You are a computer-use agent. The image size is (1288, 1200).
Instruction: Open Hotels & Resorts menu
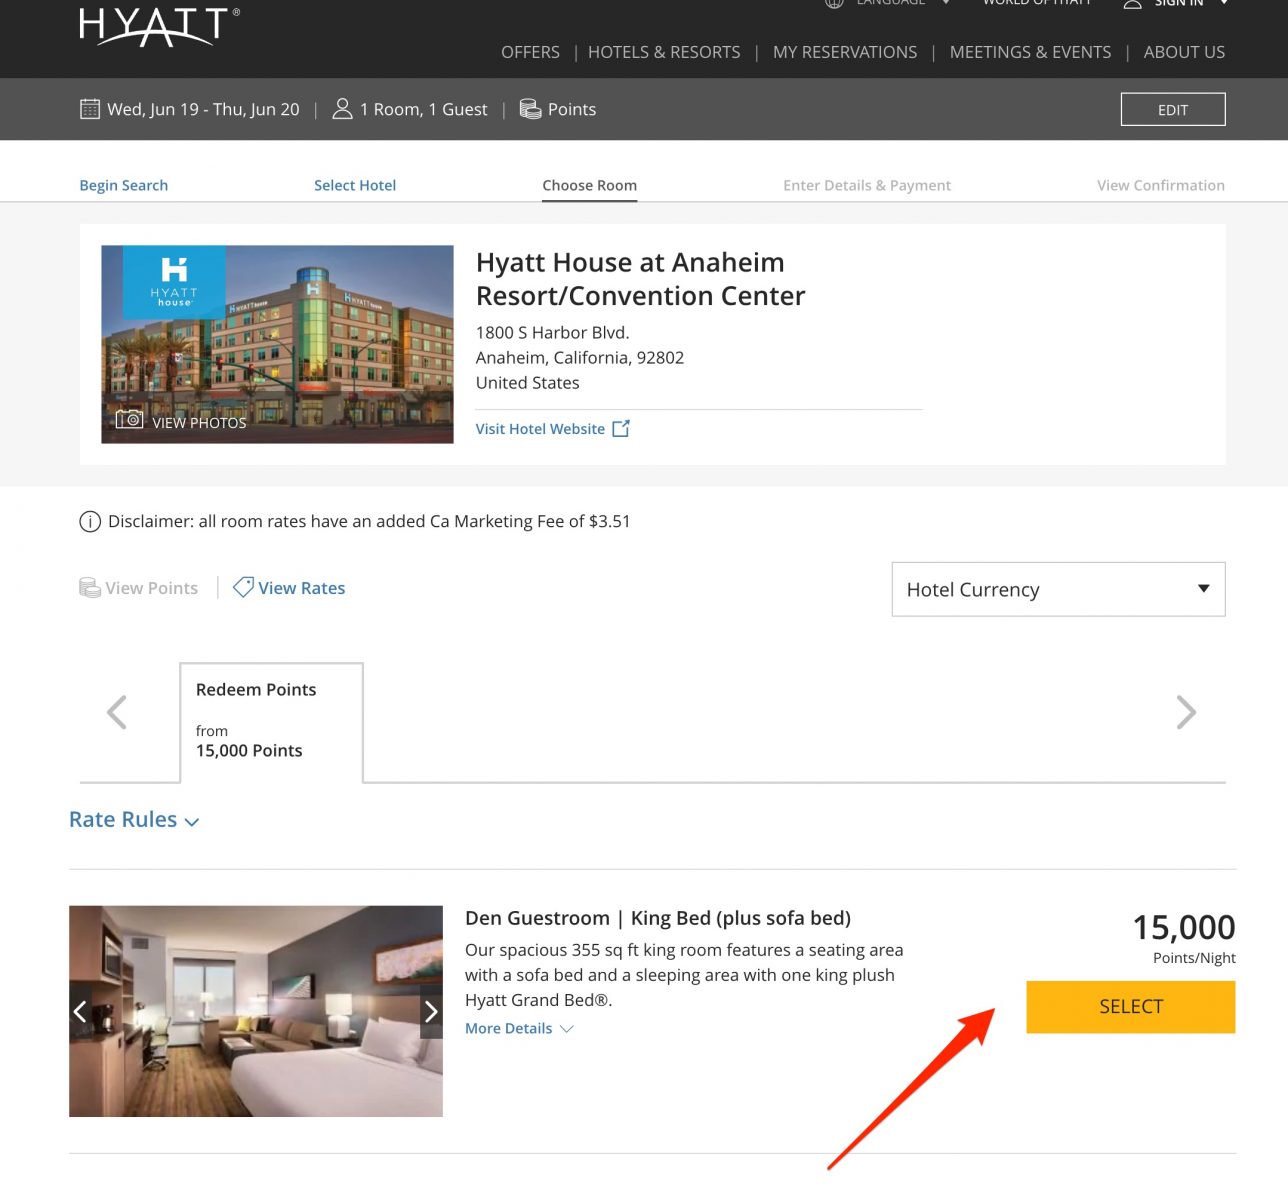tap(664, 52)
